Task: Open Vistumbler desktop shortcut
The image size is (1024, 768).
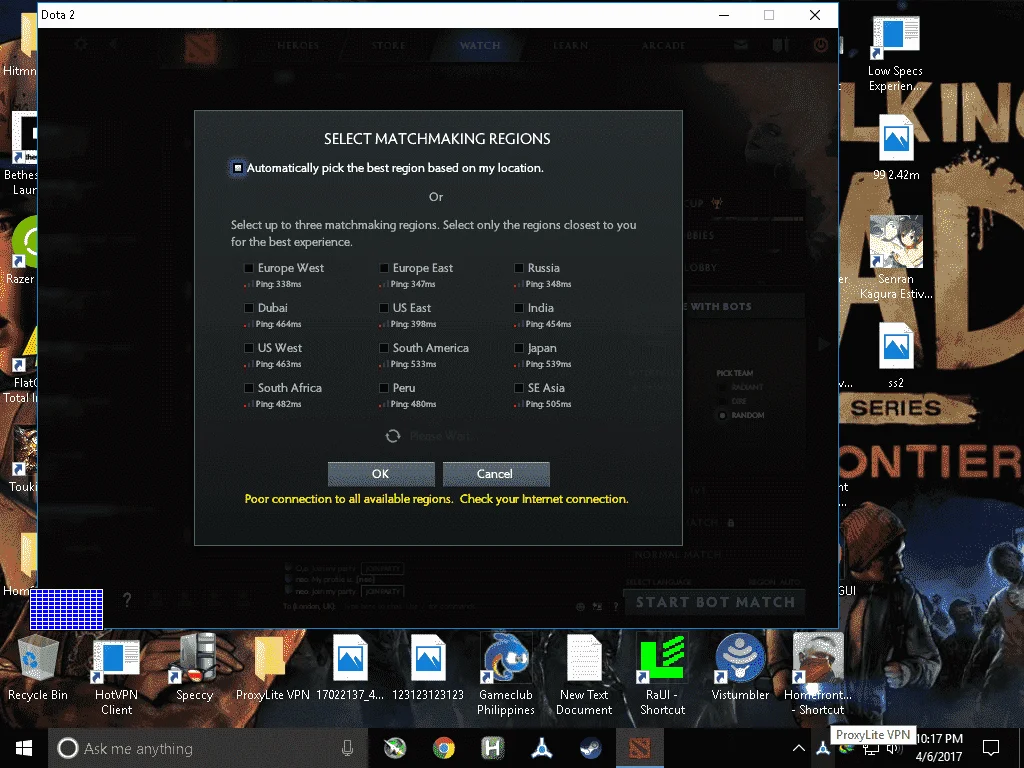Action: pos(740,667)
